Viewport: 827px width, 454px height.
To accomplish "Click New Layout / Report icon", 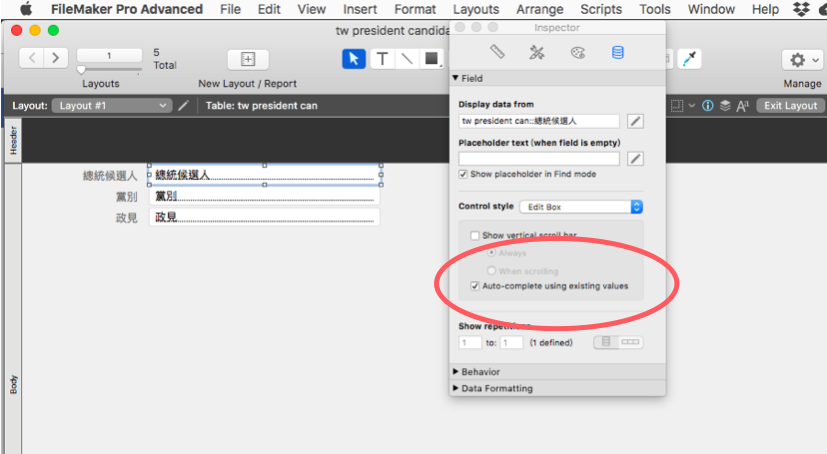I will pos(248,59).
